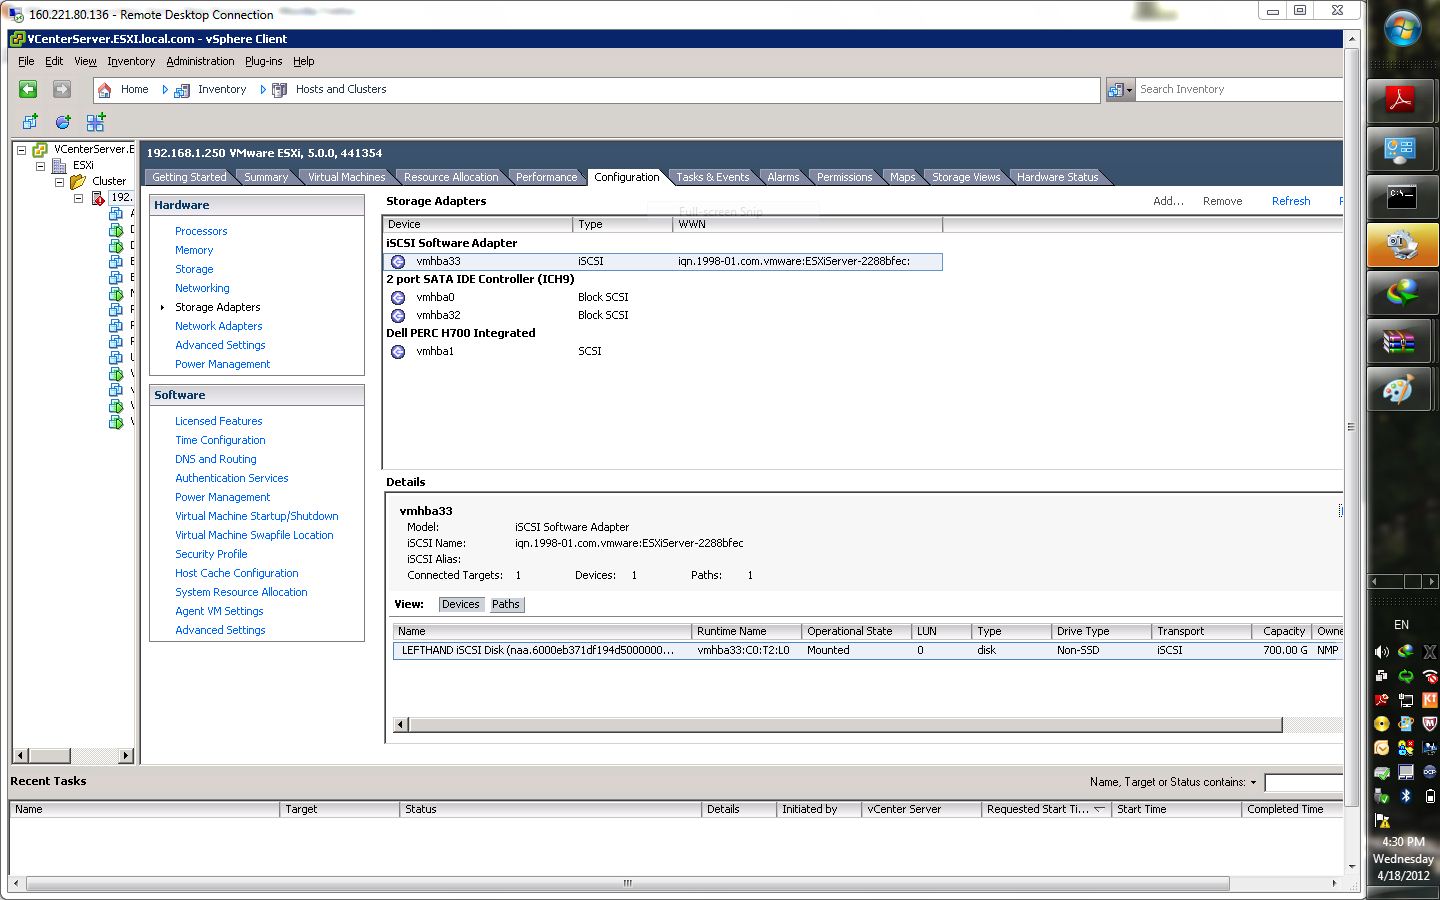Click the Runtime Name column header
The width and height of the screenshot is (1440, 900).
(746, 631)
